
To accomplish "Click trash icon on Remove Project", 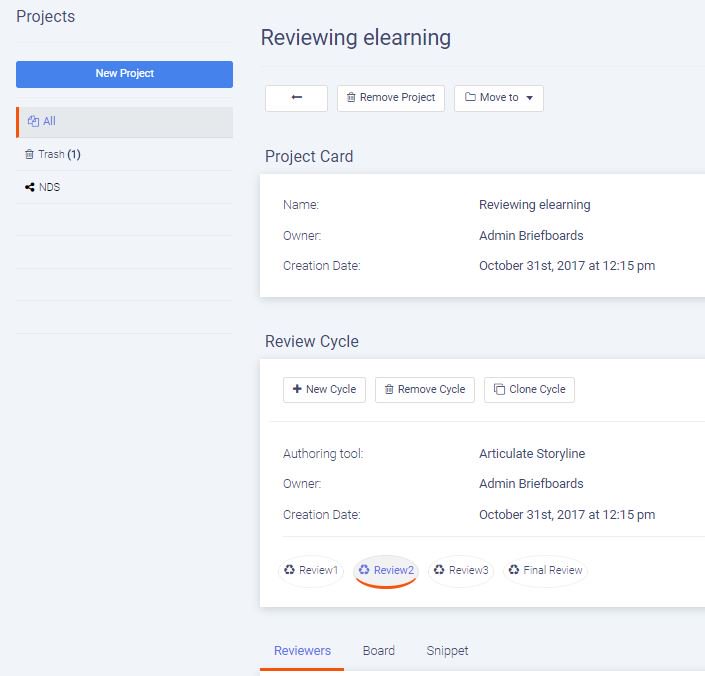I will tap(351, 97).
